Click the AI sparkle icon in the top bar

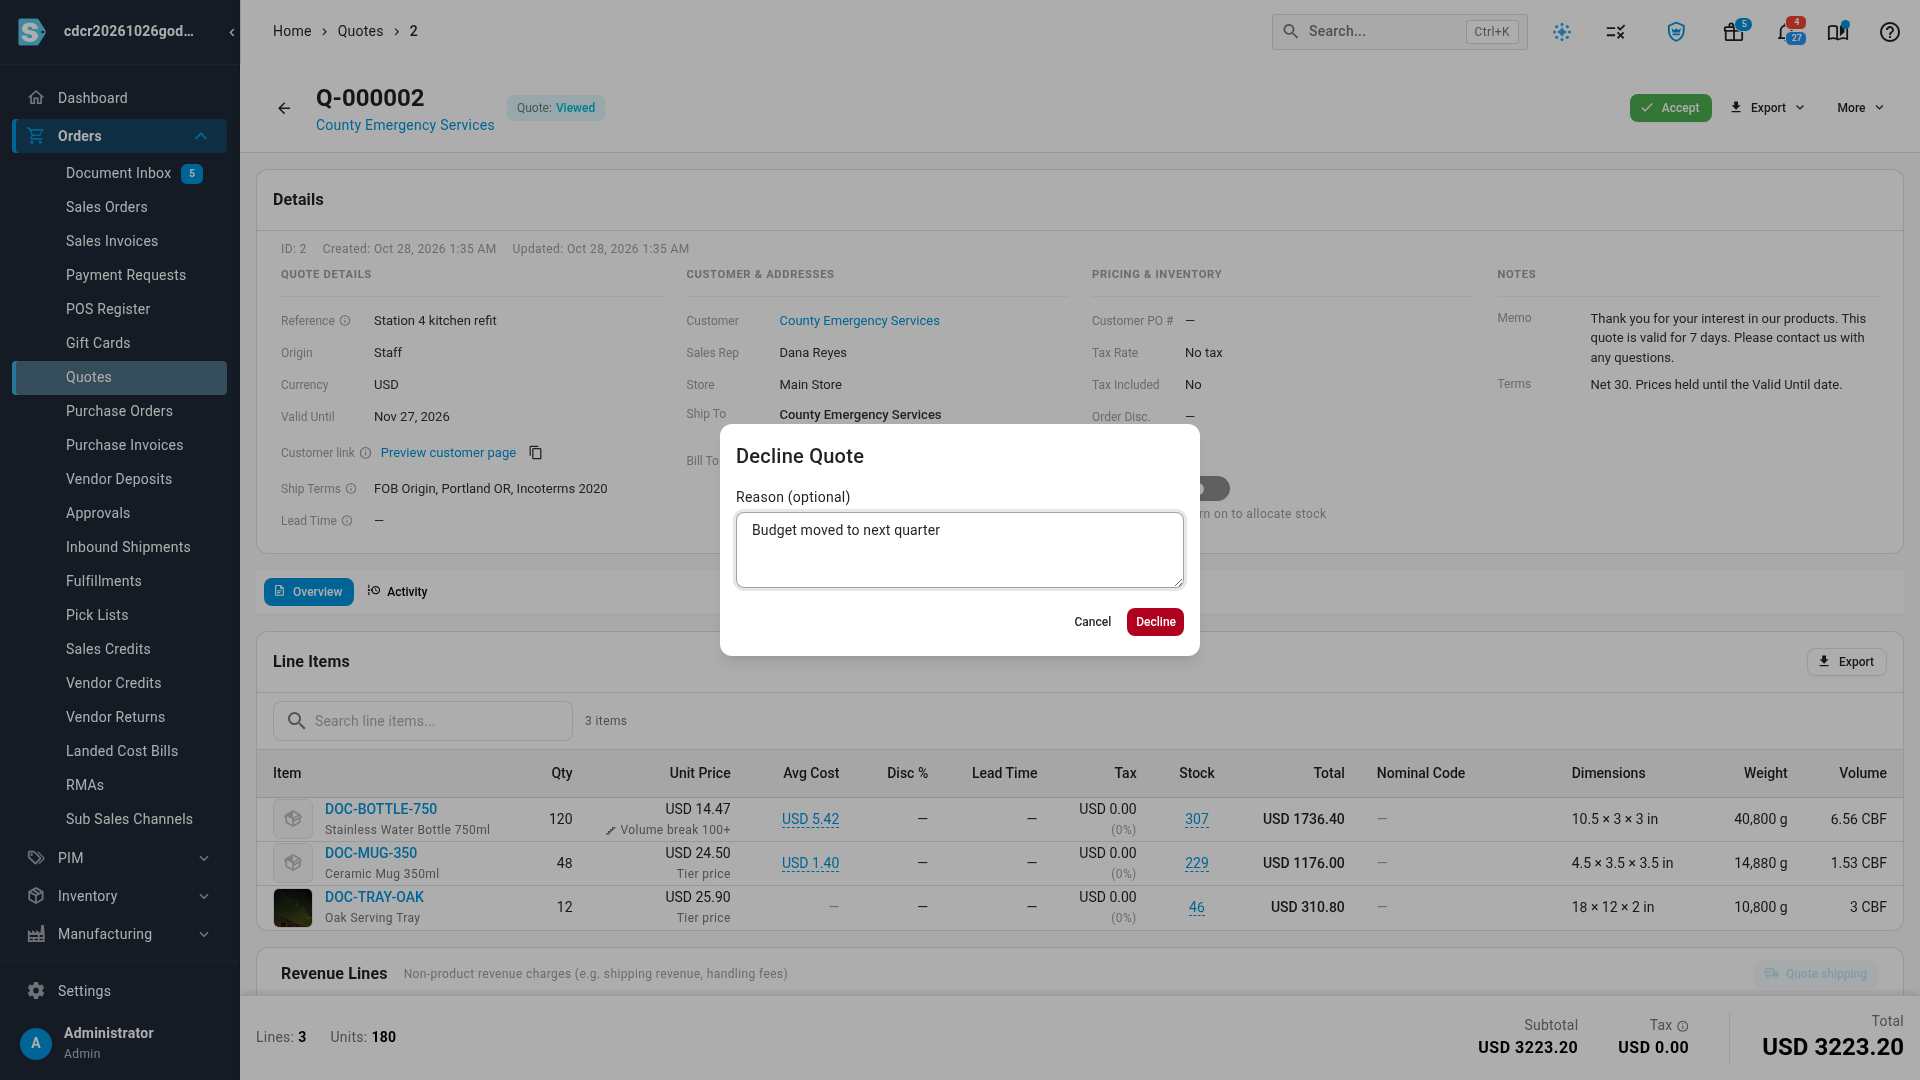[1562, 32]
